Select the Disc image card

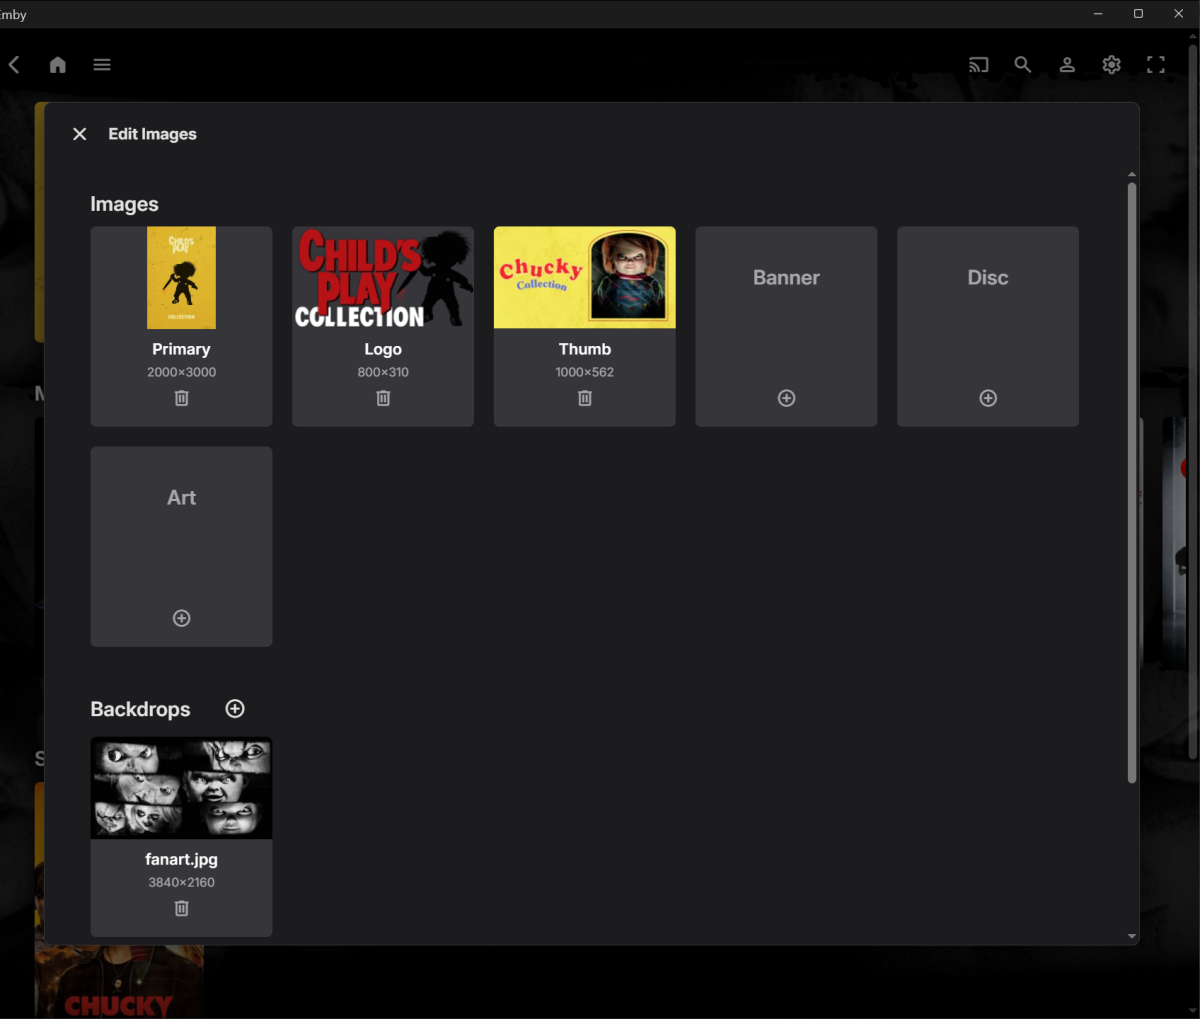988,326
